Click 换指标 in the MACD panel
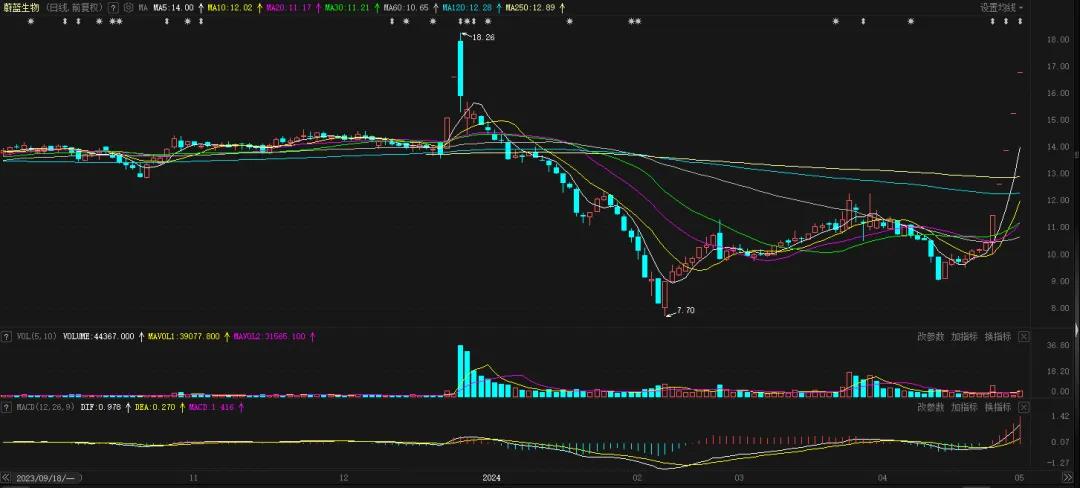This screenshot has width=1080, height=488. (x=998, y=407)
